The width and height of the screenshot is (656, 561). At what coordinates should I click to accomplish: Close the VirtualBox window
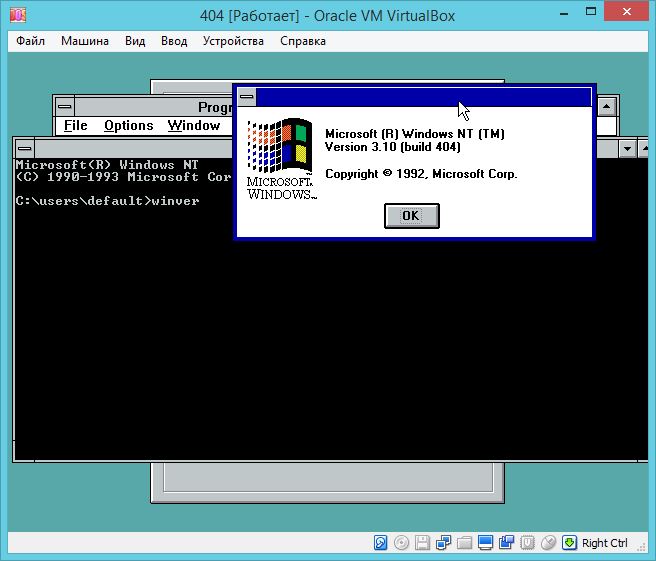click(x=626, y=11)
